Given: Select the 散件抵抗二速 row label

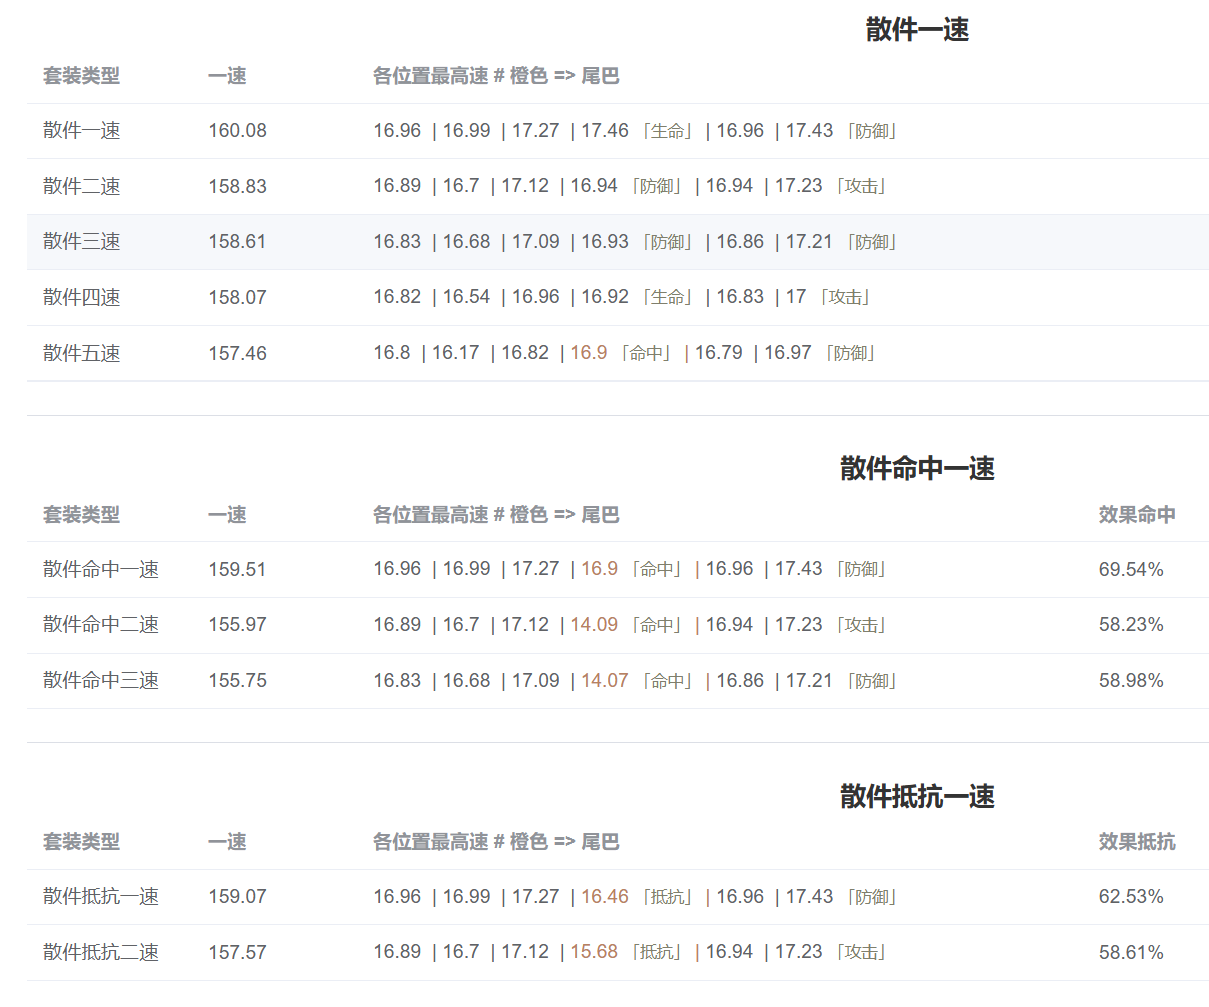Looking at the screenshot, I should [101, 953].
